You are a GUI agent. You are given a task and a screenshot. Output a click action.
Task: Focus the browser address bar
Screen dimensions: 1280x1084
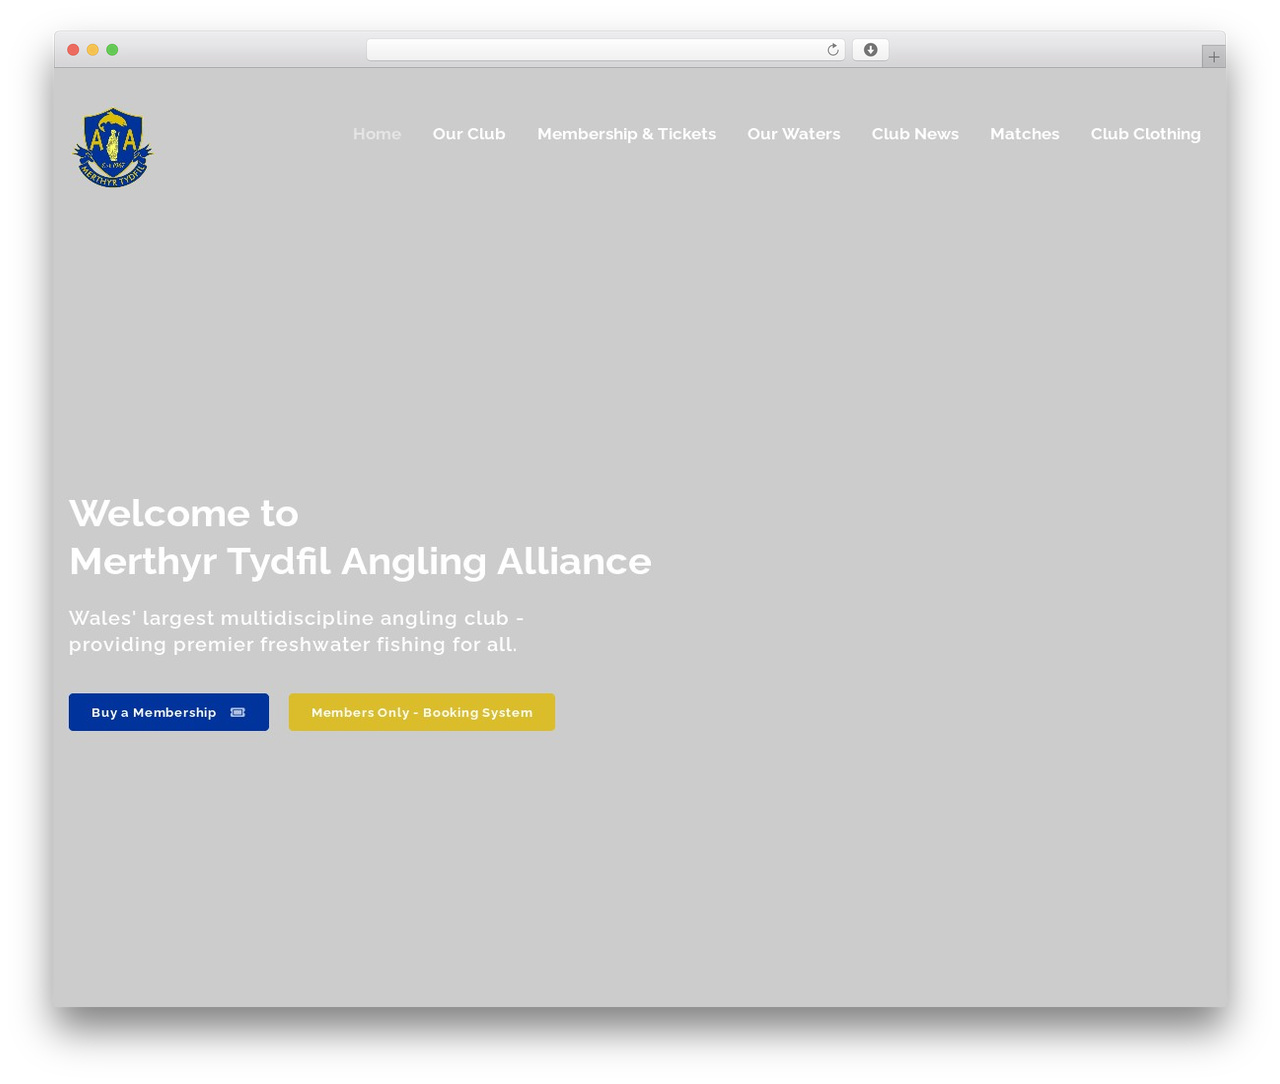pos(605,50)
